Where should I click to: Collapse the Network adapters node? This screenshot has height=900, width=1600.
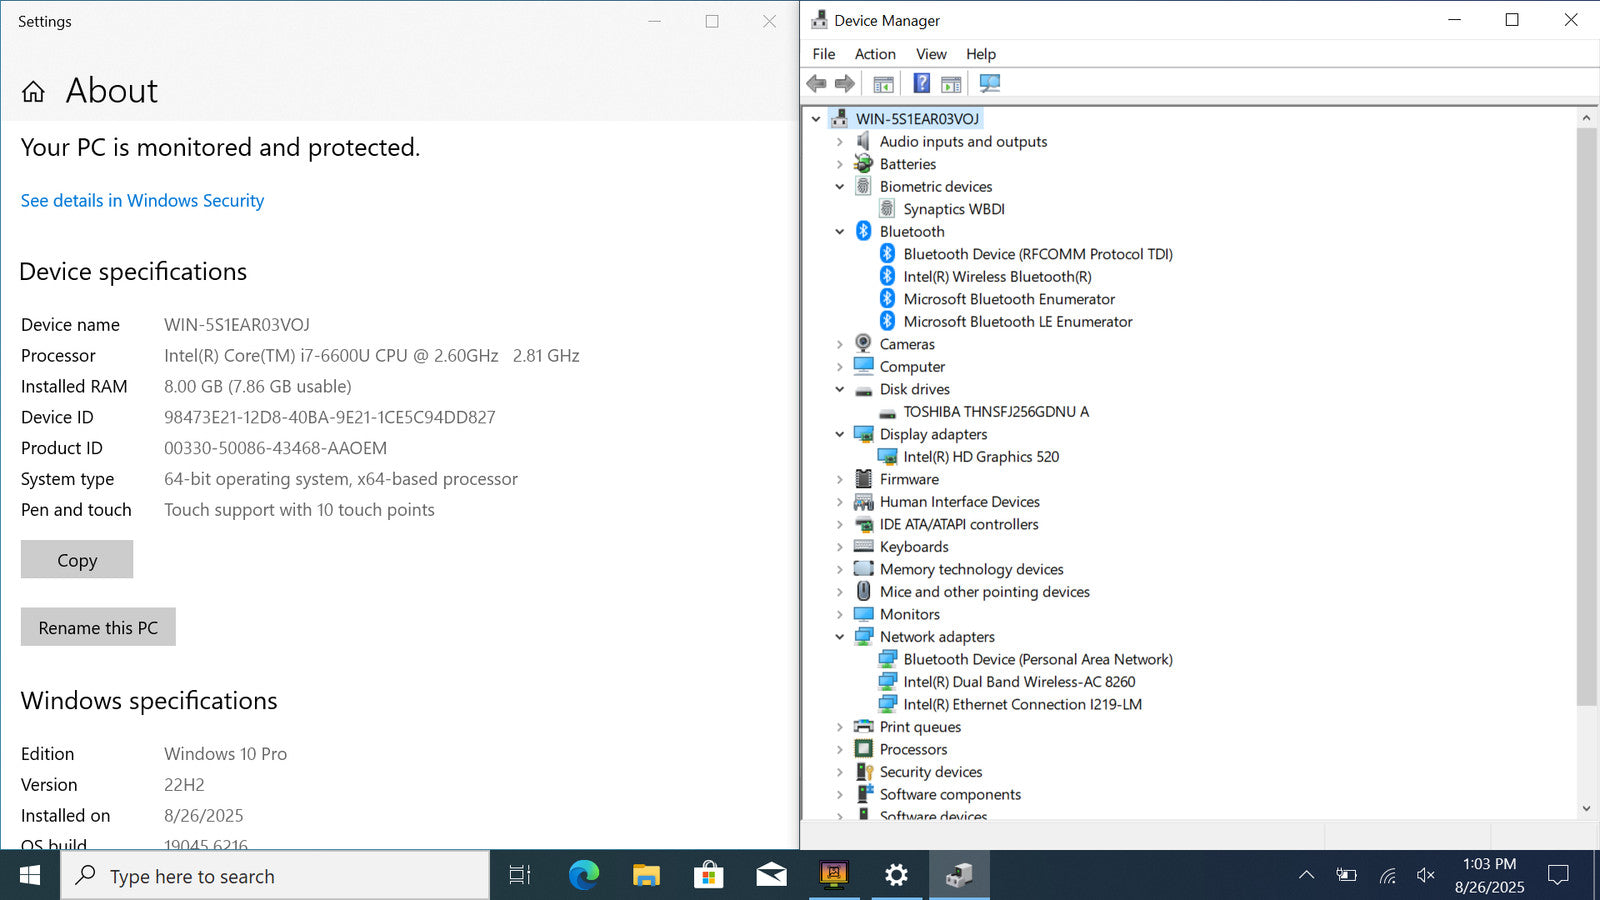tap(840, 637)
